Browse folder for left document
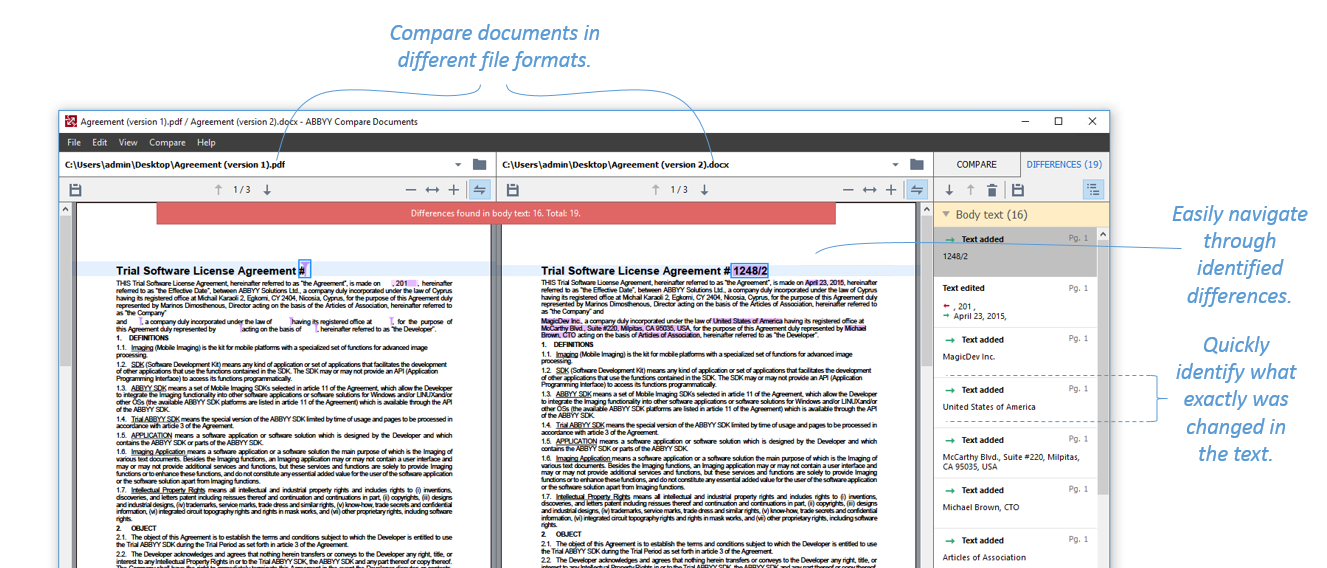Image resolution: width=1327 pixels, height=568 pixels. click(x=480, y=164)
